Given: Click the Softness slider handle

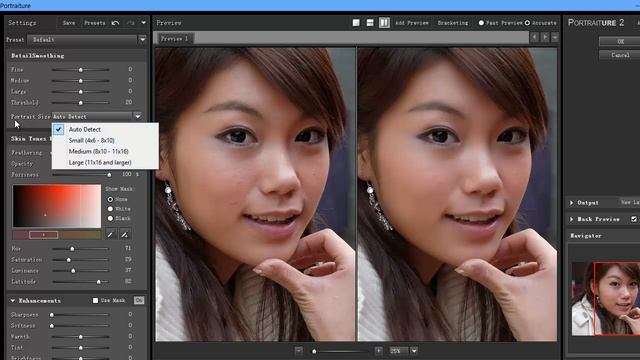Looking at the screenshot, I should (x=52, y=326).
